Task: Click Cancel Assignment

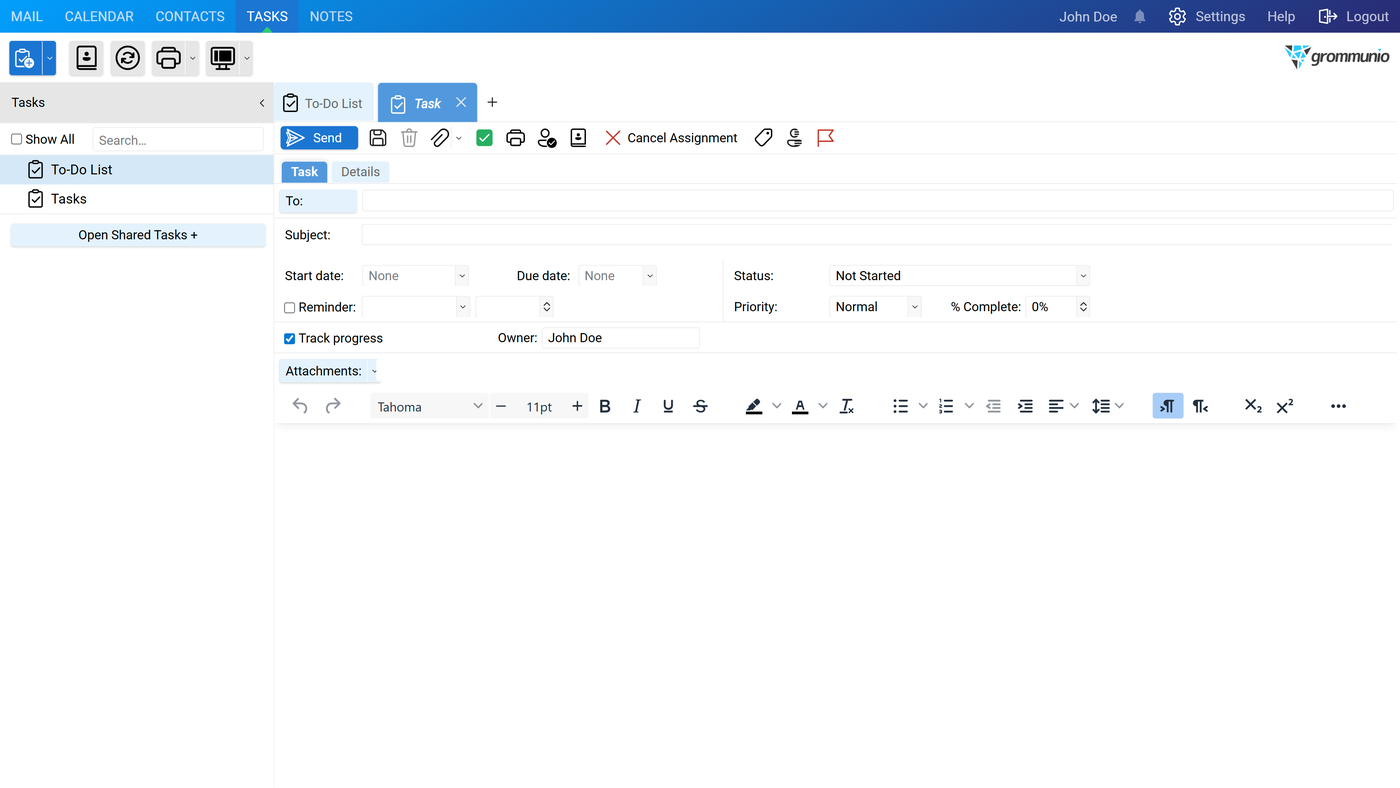Action: (x=671, y=138)
